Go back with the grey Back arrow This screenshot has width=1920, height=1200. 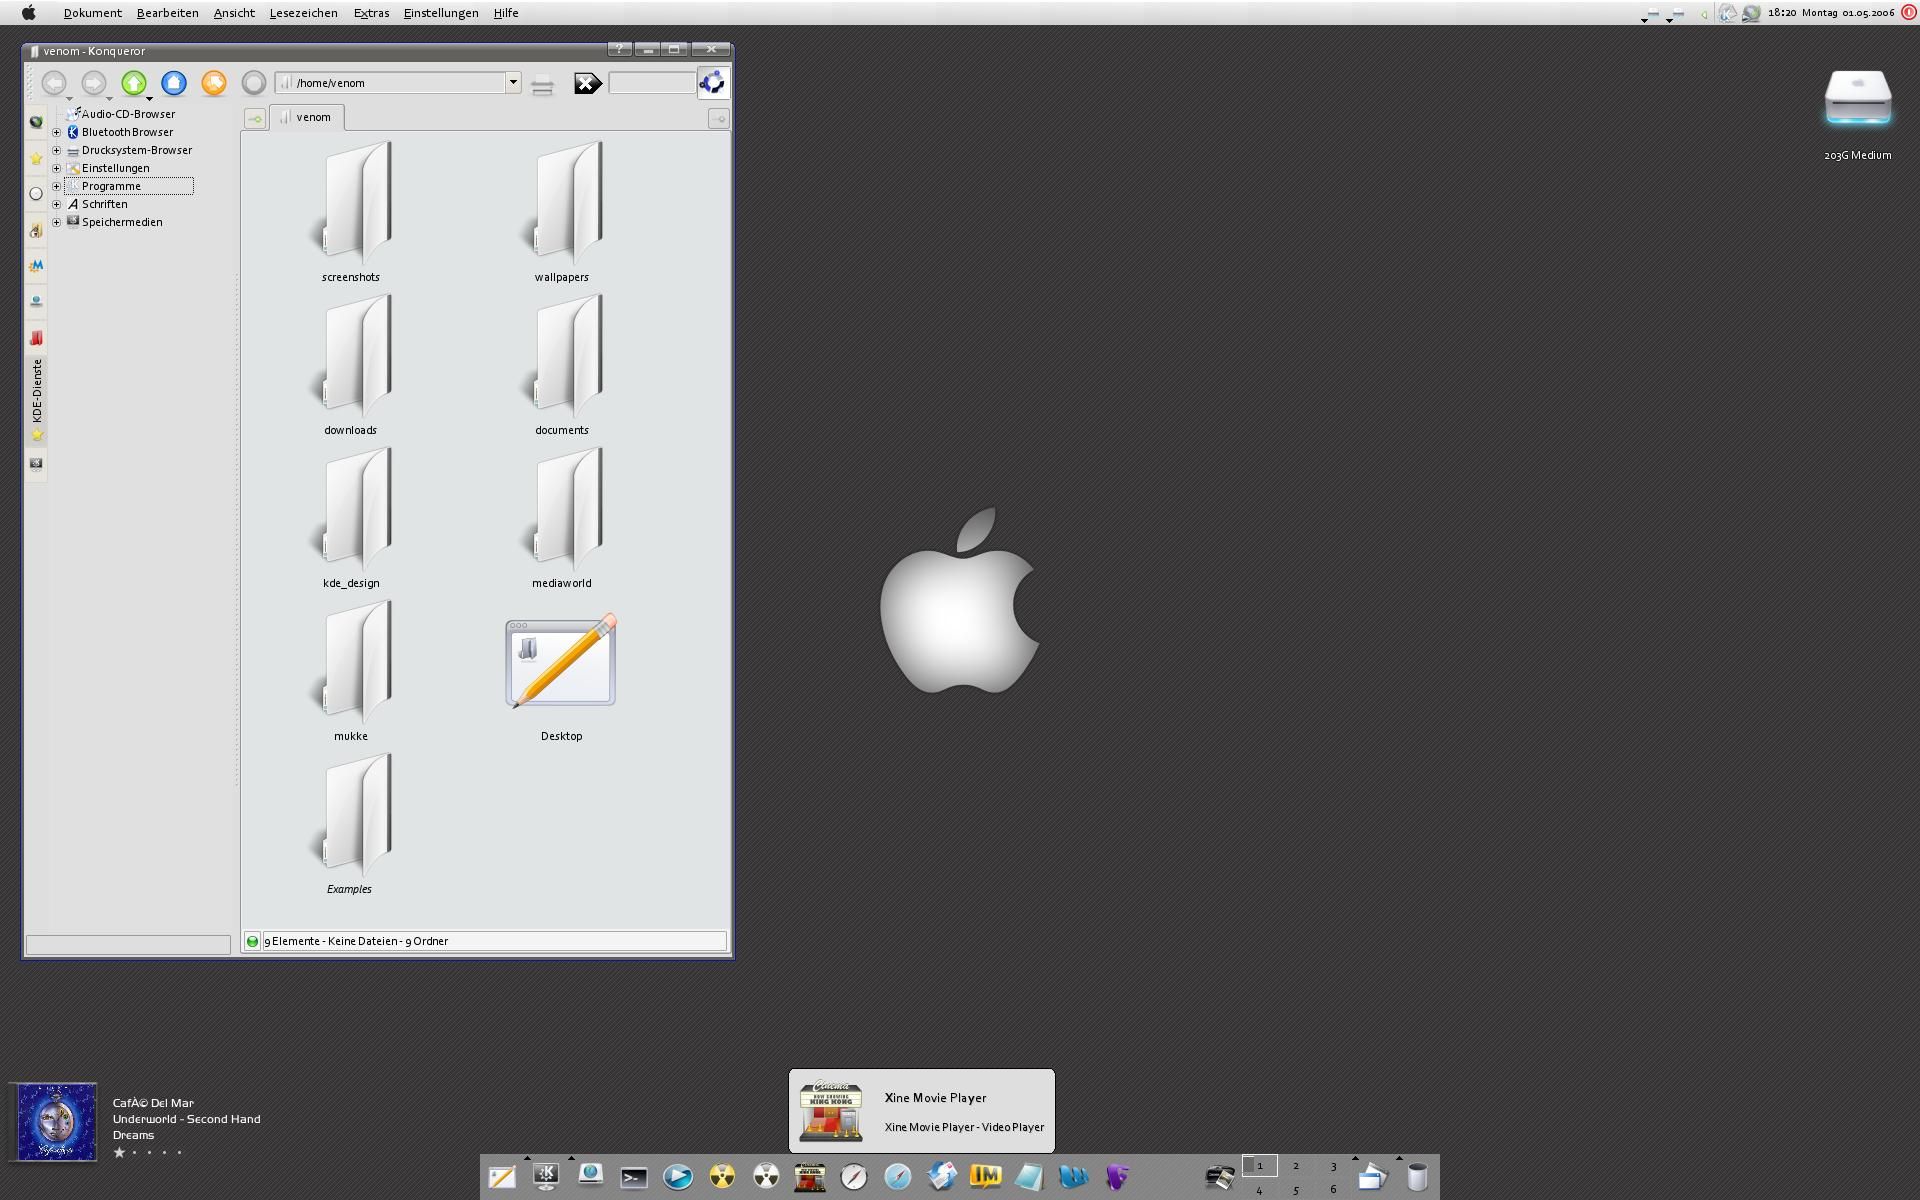click(54, 83)
